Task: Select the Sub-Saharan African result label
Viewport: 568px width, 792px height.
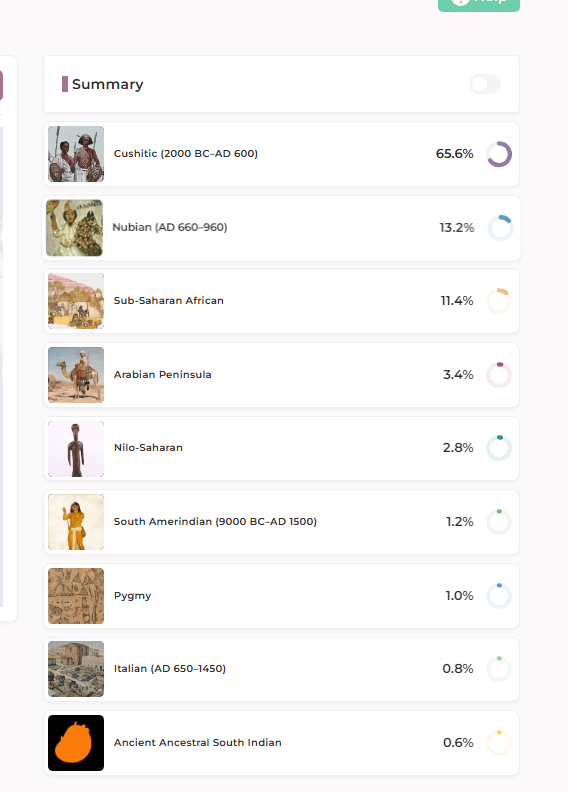Action: pyautogui.click(x=169, y=301)
